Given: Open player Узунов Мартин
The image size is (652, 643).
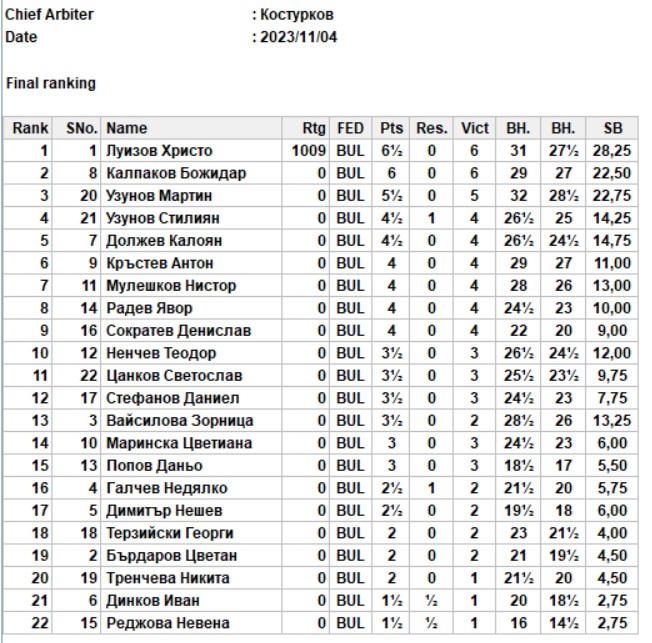Looking at the screenshot, I should tap(156, 196).
